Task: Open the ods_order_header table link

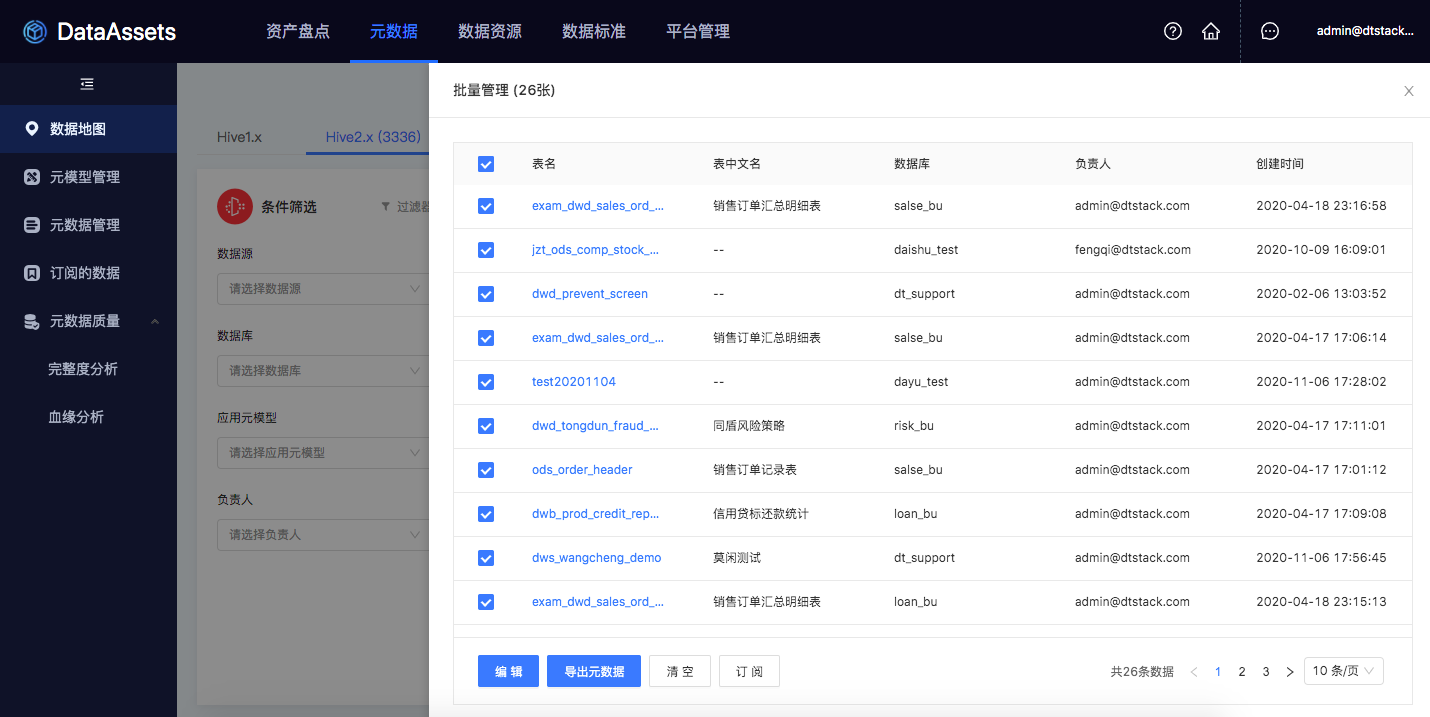Action: 582,470
